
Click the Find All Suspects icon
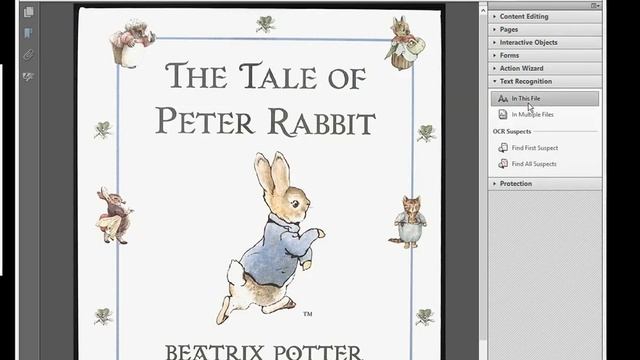tap(503, 164)
